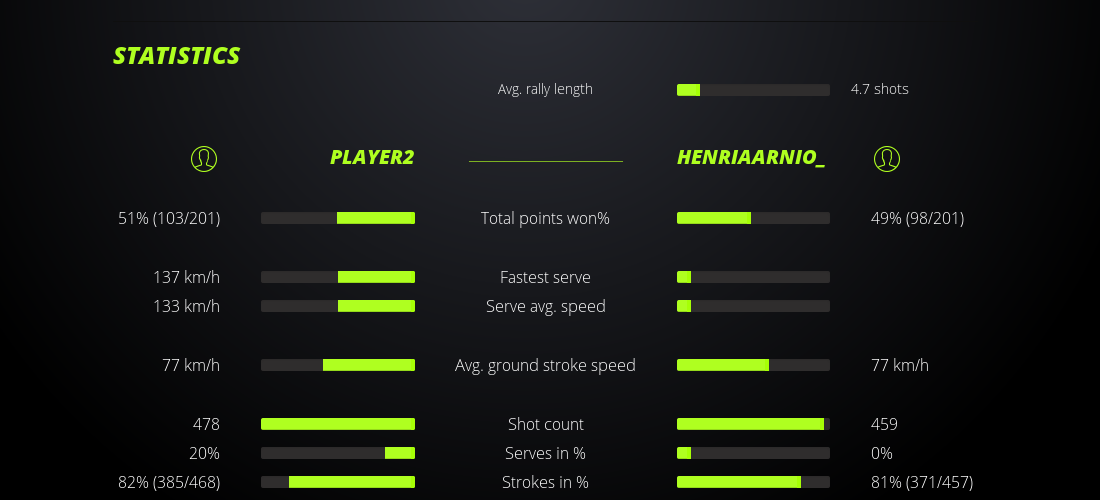Click HENRIAARNIO_'s Shot count bar
Screen dimensions: 1100x500
coord(753,424)
